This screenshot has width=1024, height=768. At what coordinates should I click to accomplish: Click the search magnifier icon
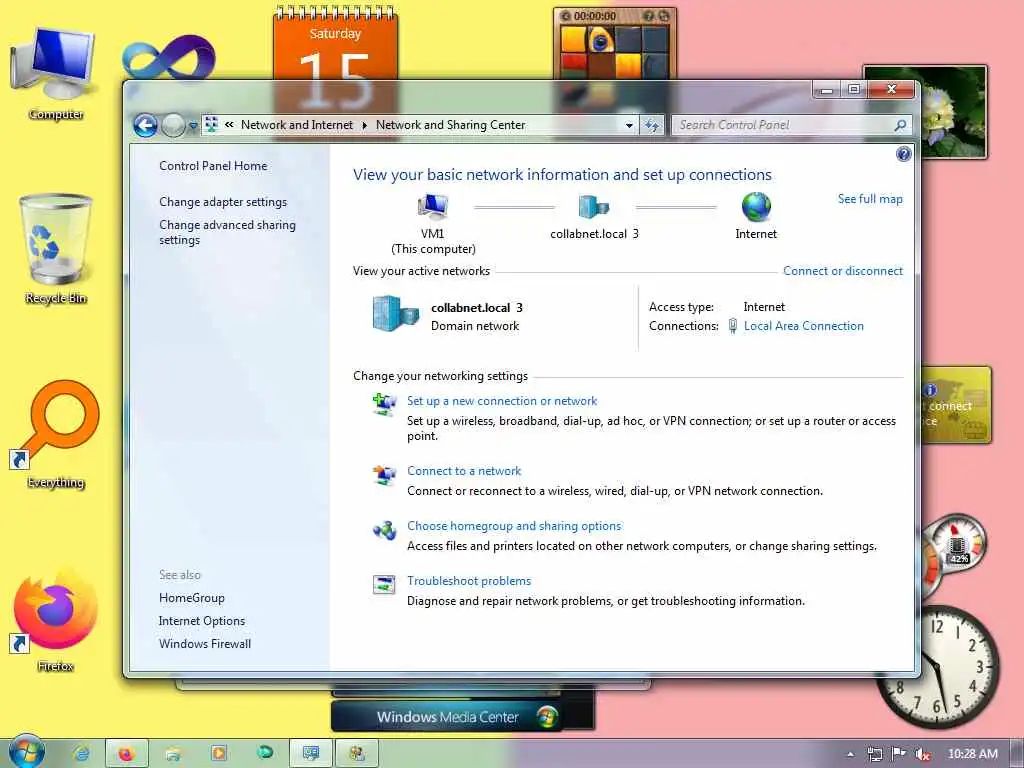[900, 125]
